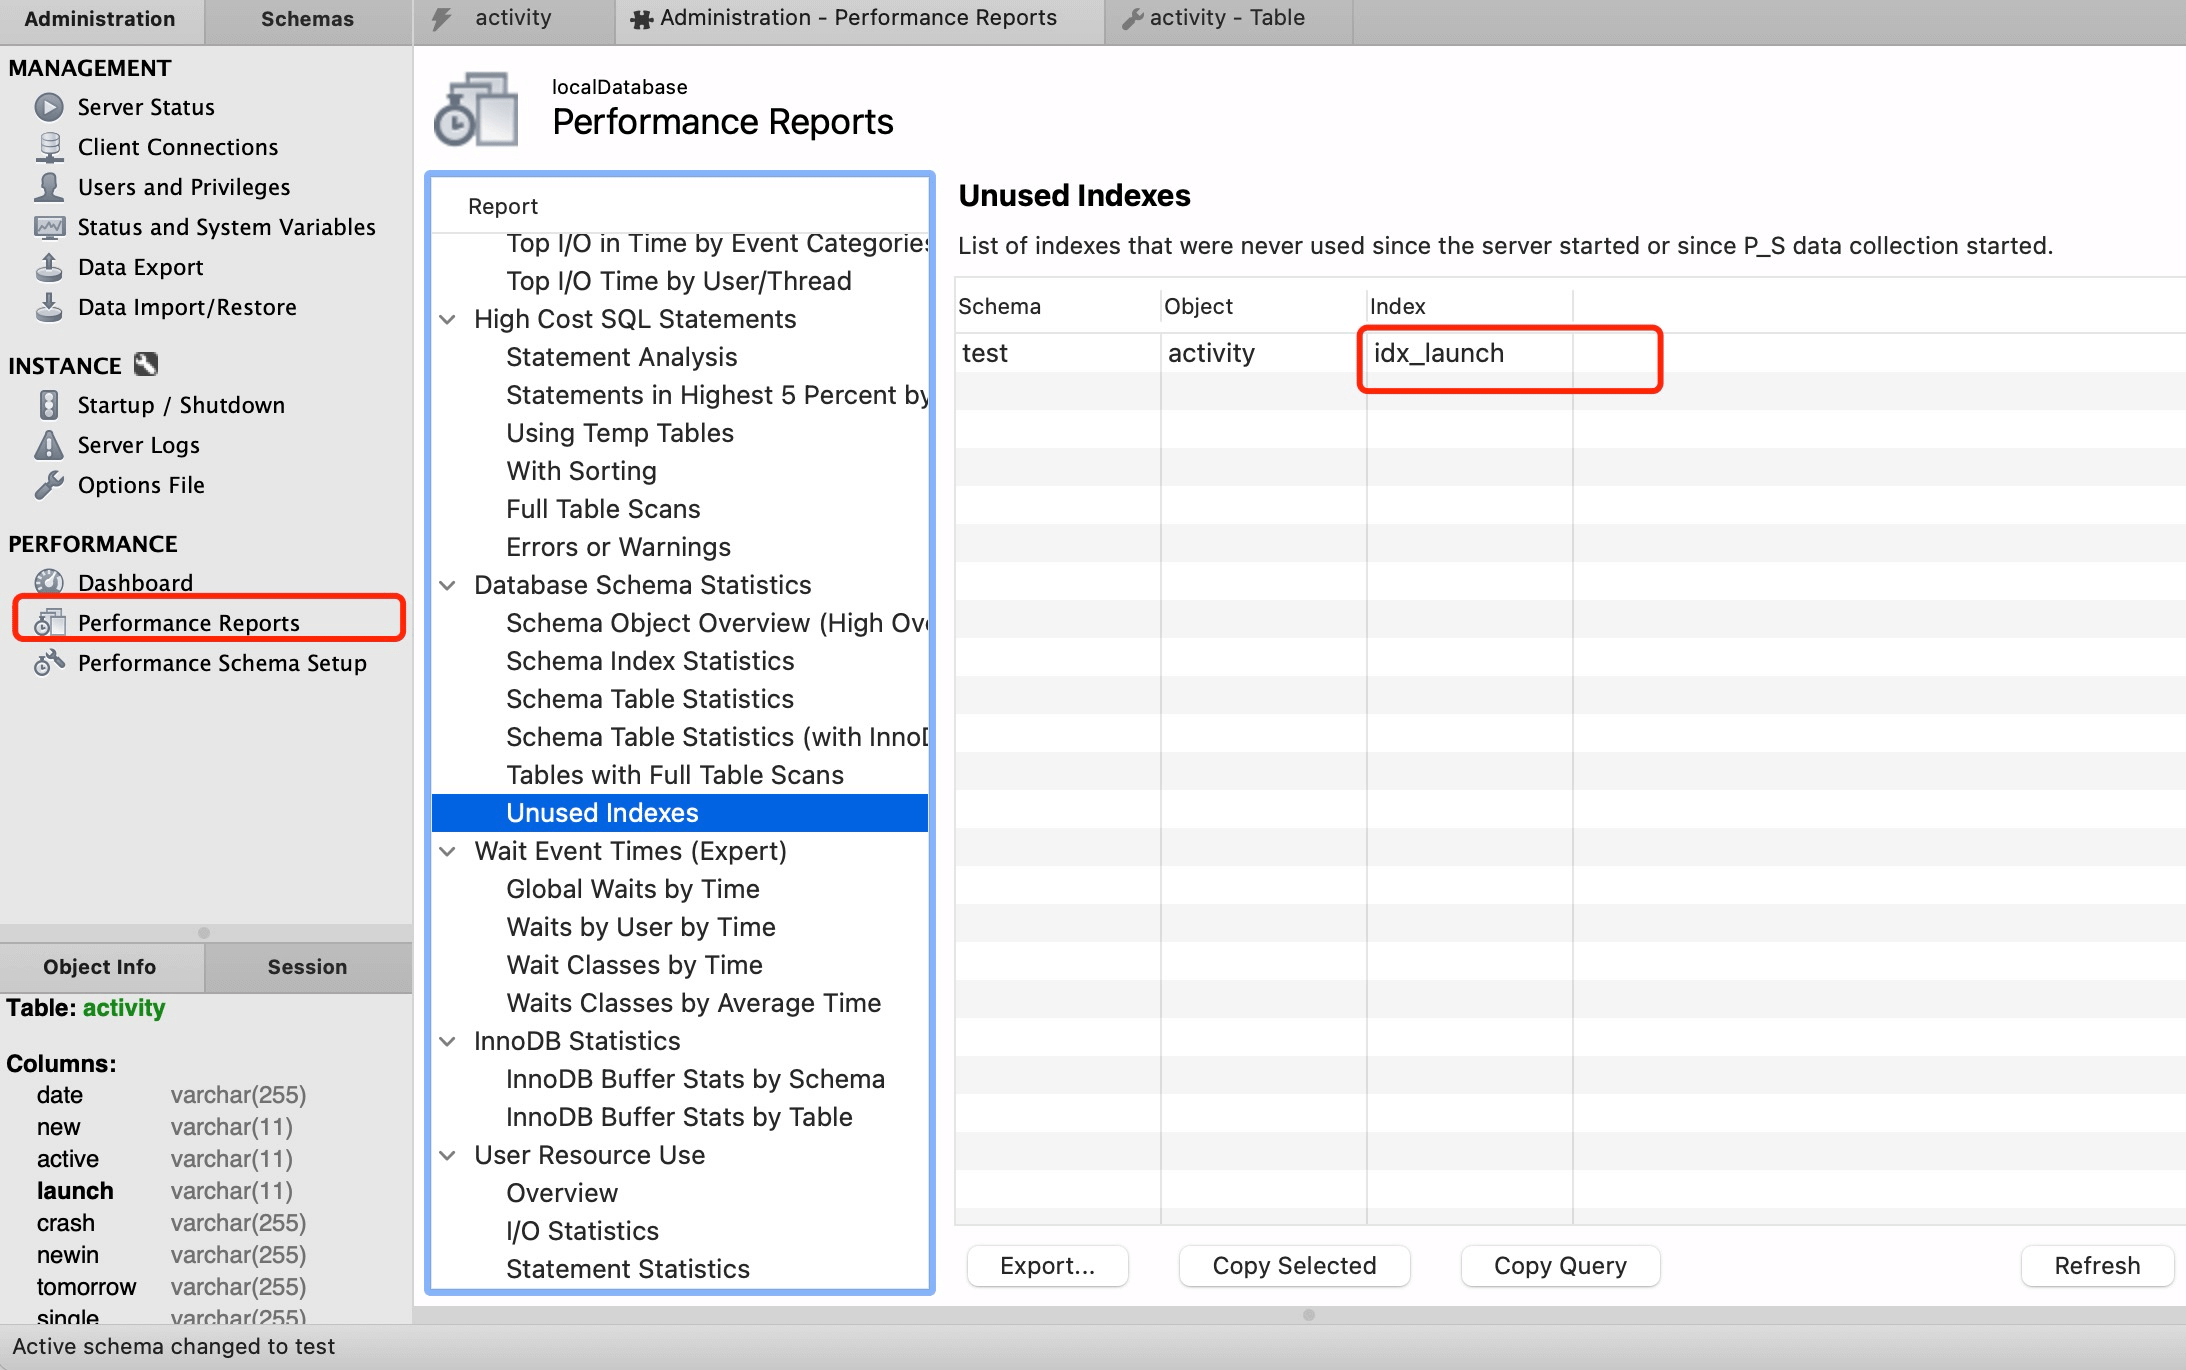This screenshot has width=2186, height=1370.
Task: Click the Data Import/Restore icon
Action: point(49,307)
